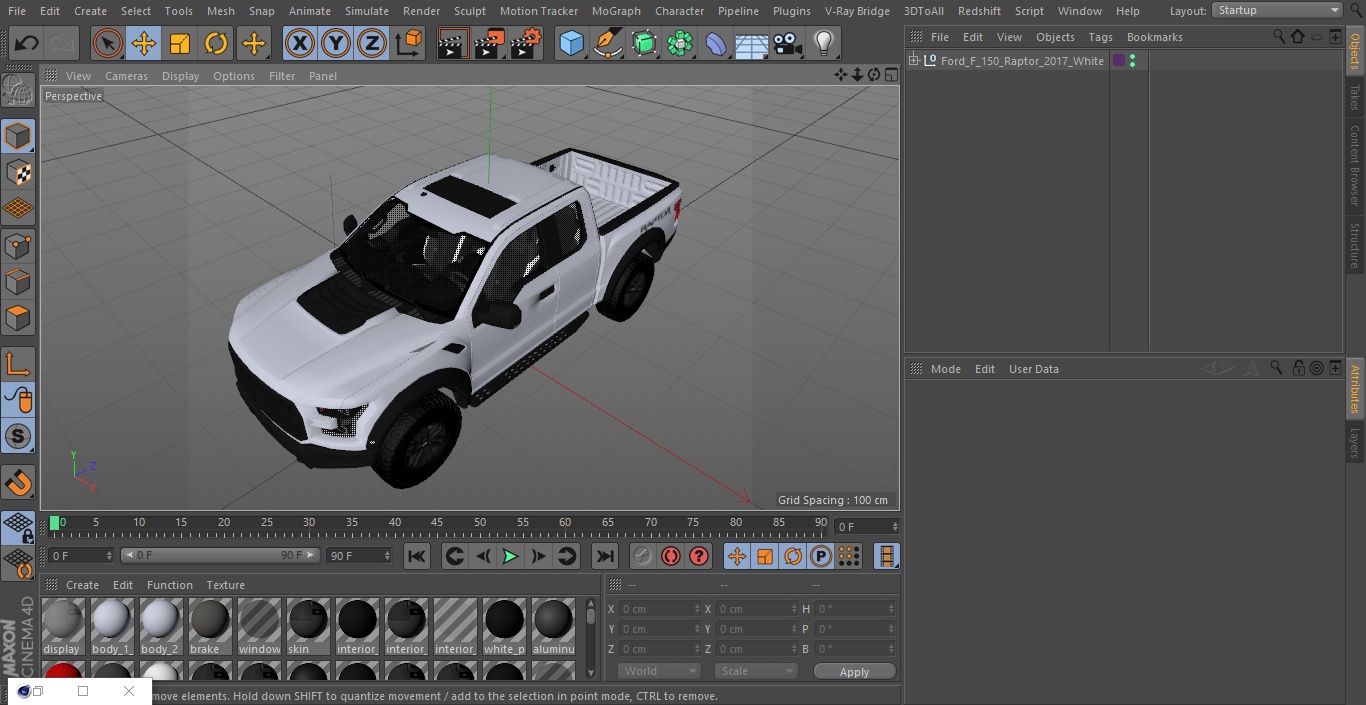1366x705 pixels.
Task: Open the World coordinate dropdown
Action: (x=659, y=671)
